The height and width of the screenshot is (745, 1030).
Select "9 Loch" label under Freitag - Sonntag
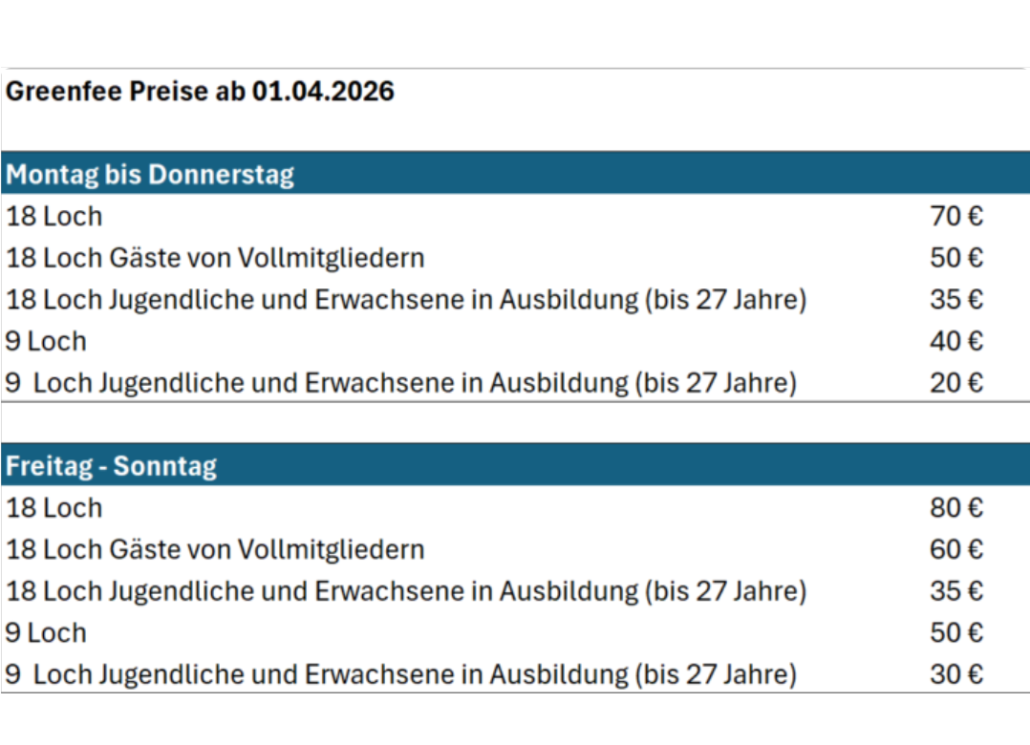click(x=46, y=633)
